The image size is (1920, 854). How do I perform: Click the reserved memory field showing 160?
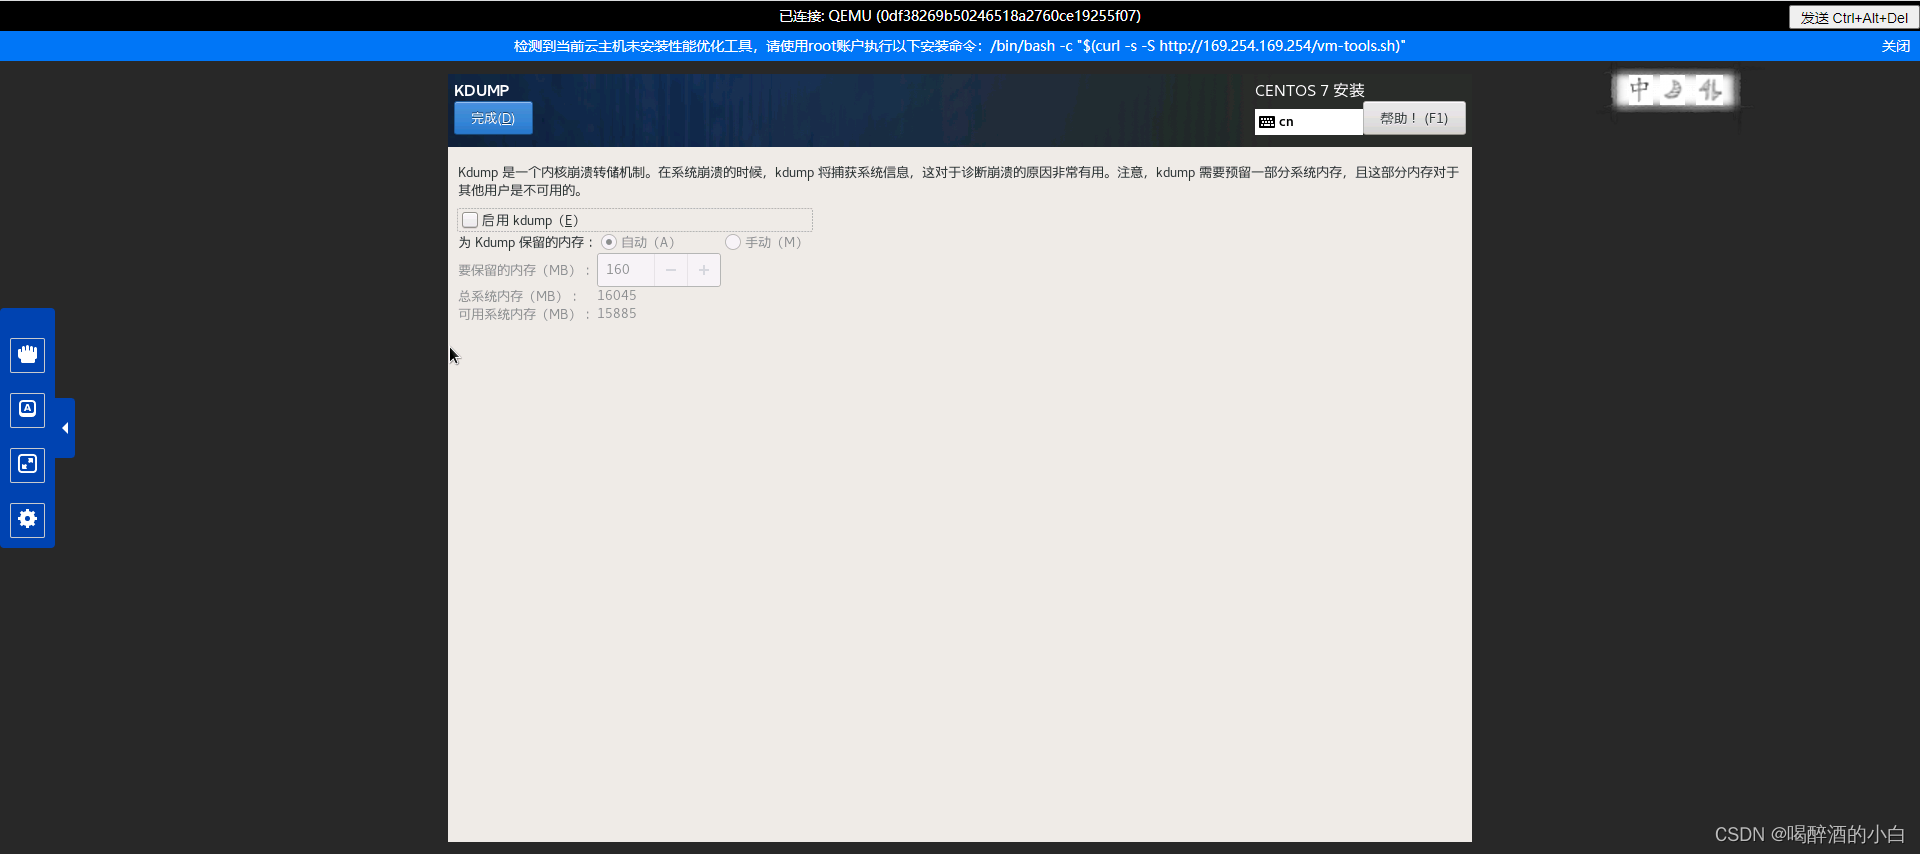(x=626, y=270)
